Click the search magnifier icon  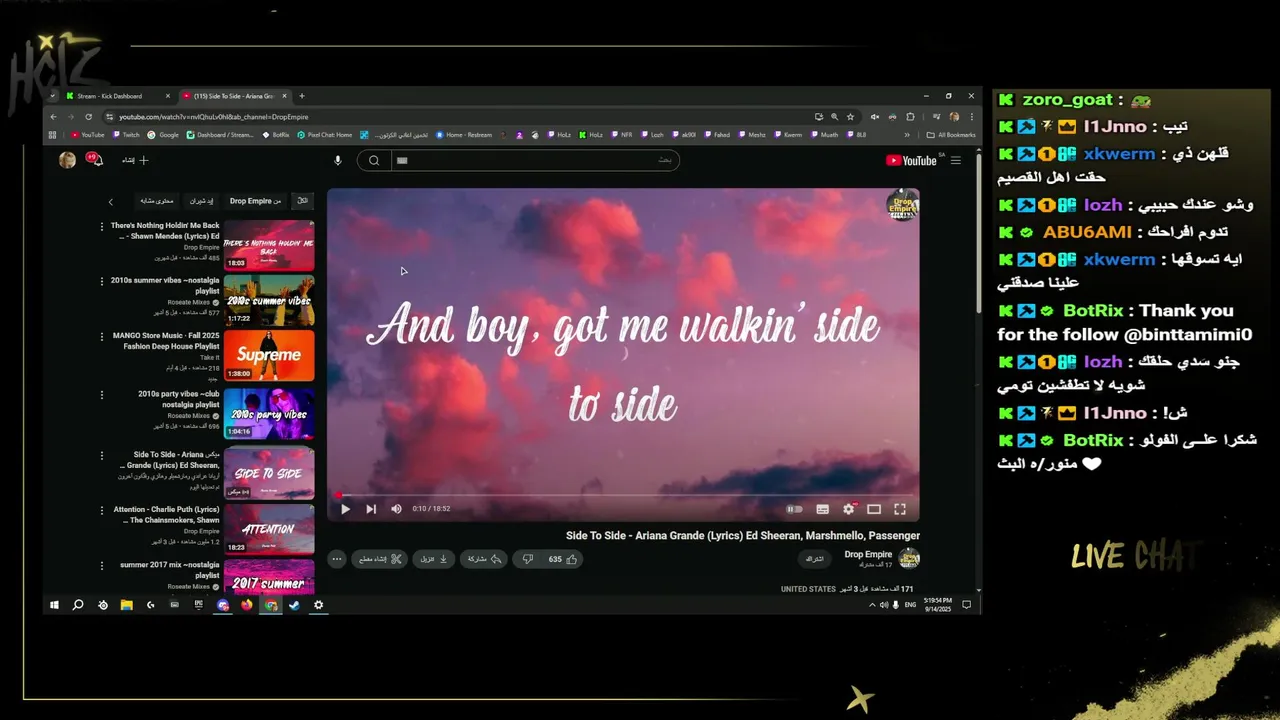373,160
